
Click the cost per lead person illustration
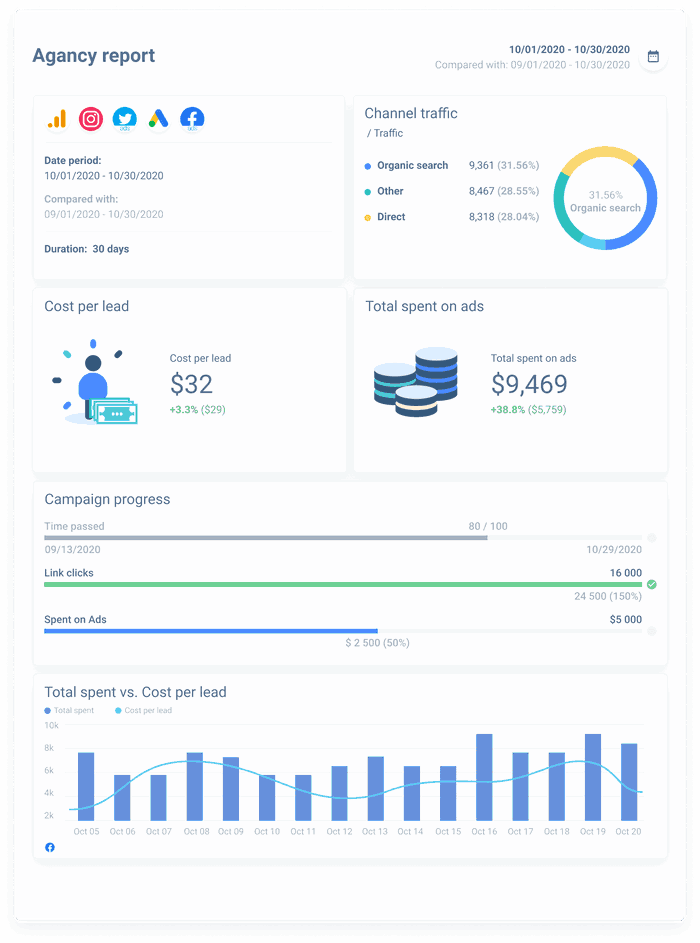coord(93,385)
